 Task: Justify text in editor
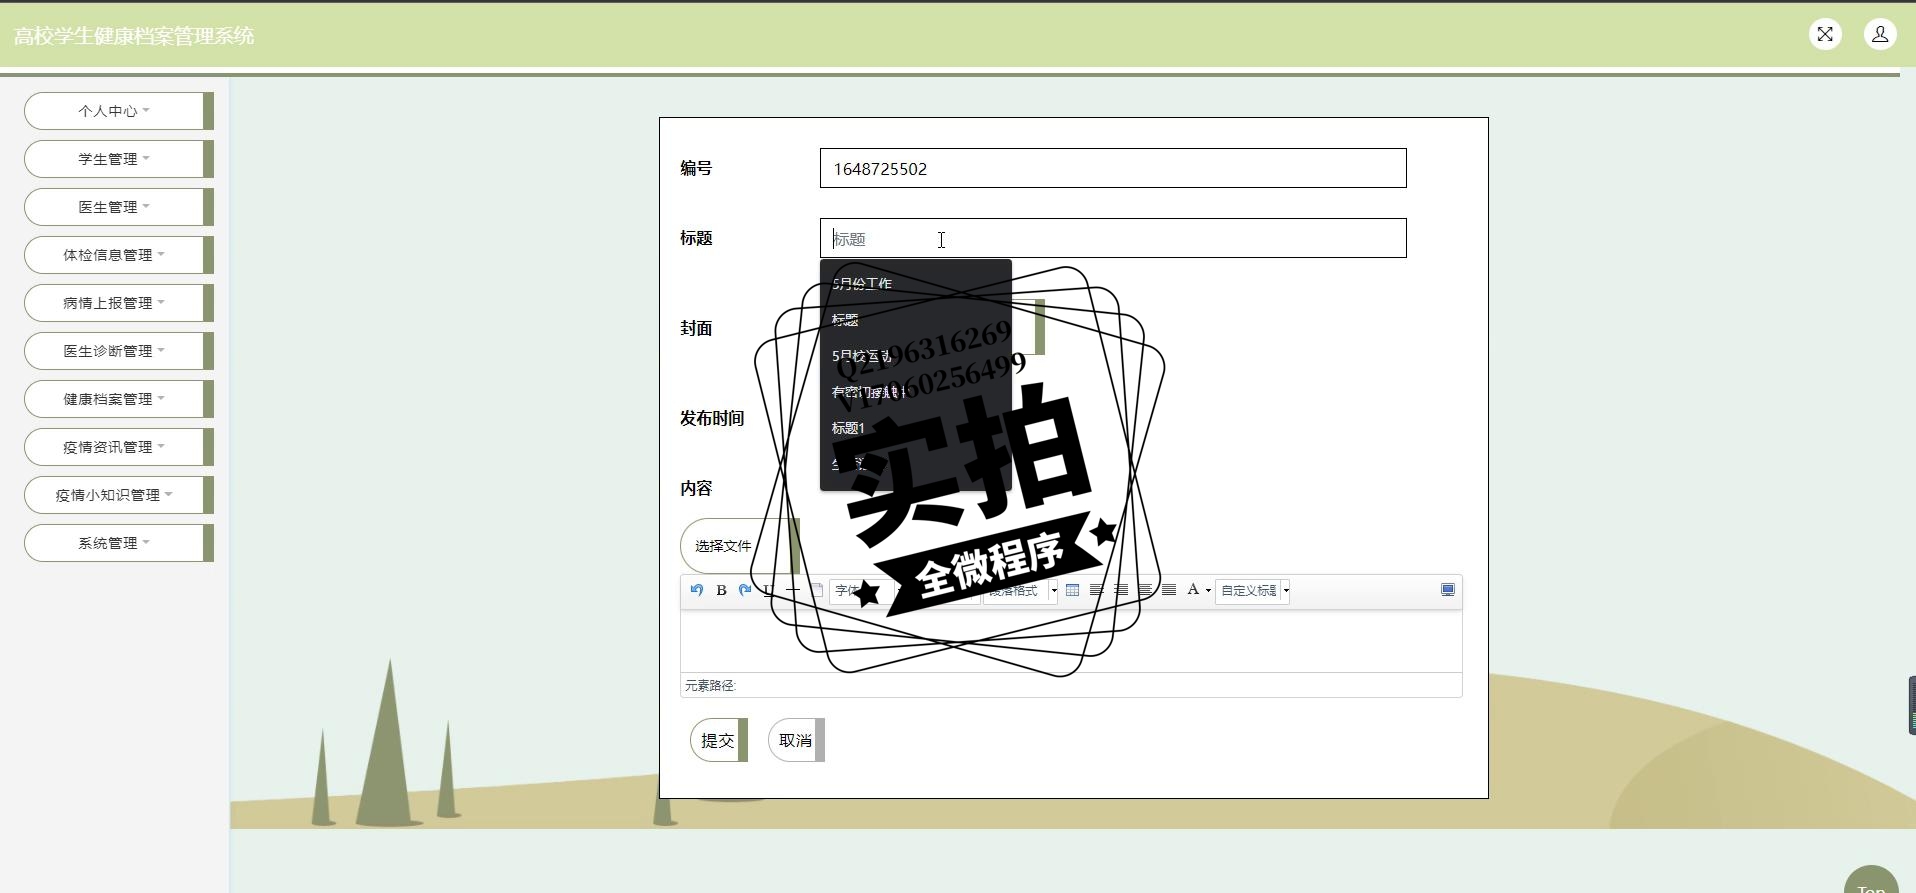click(x=1168, y=590)
